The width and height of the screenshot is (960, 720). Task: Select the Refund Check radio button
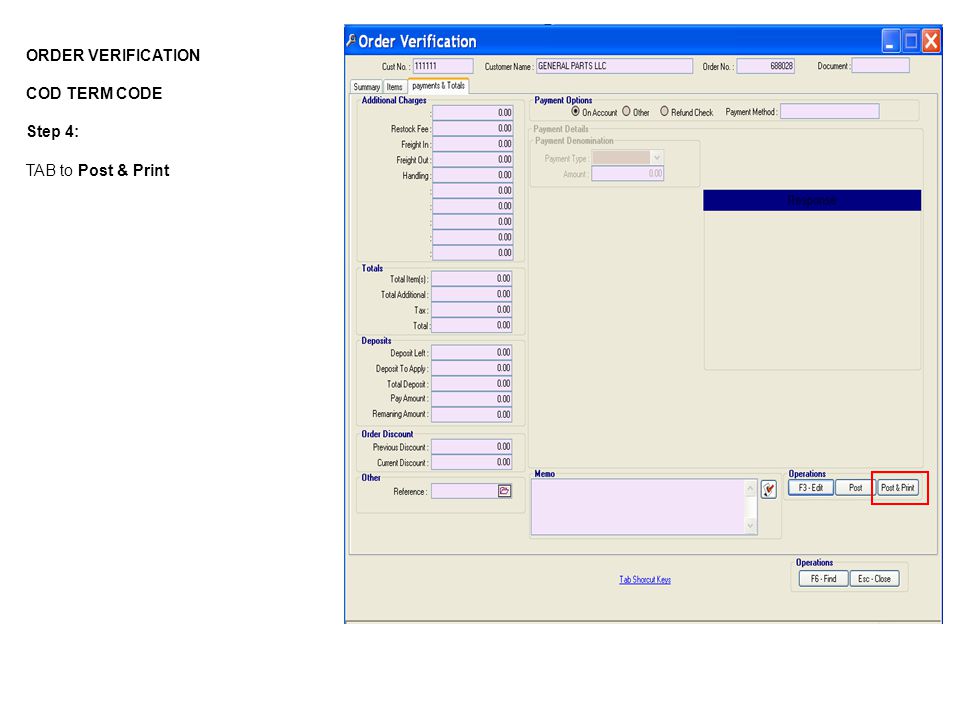pyautogui.click(x=664, y=111)
